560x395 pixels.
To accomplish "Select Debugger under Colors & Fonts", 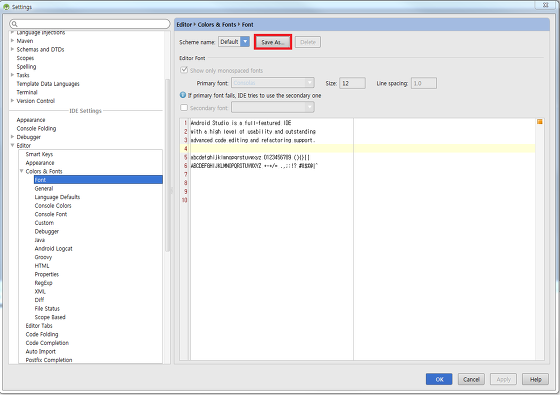I will tap(46, 231).
